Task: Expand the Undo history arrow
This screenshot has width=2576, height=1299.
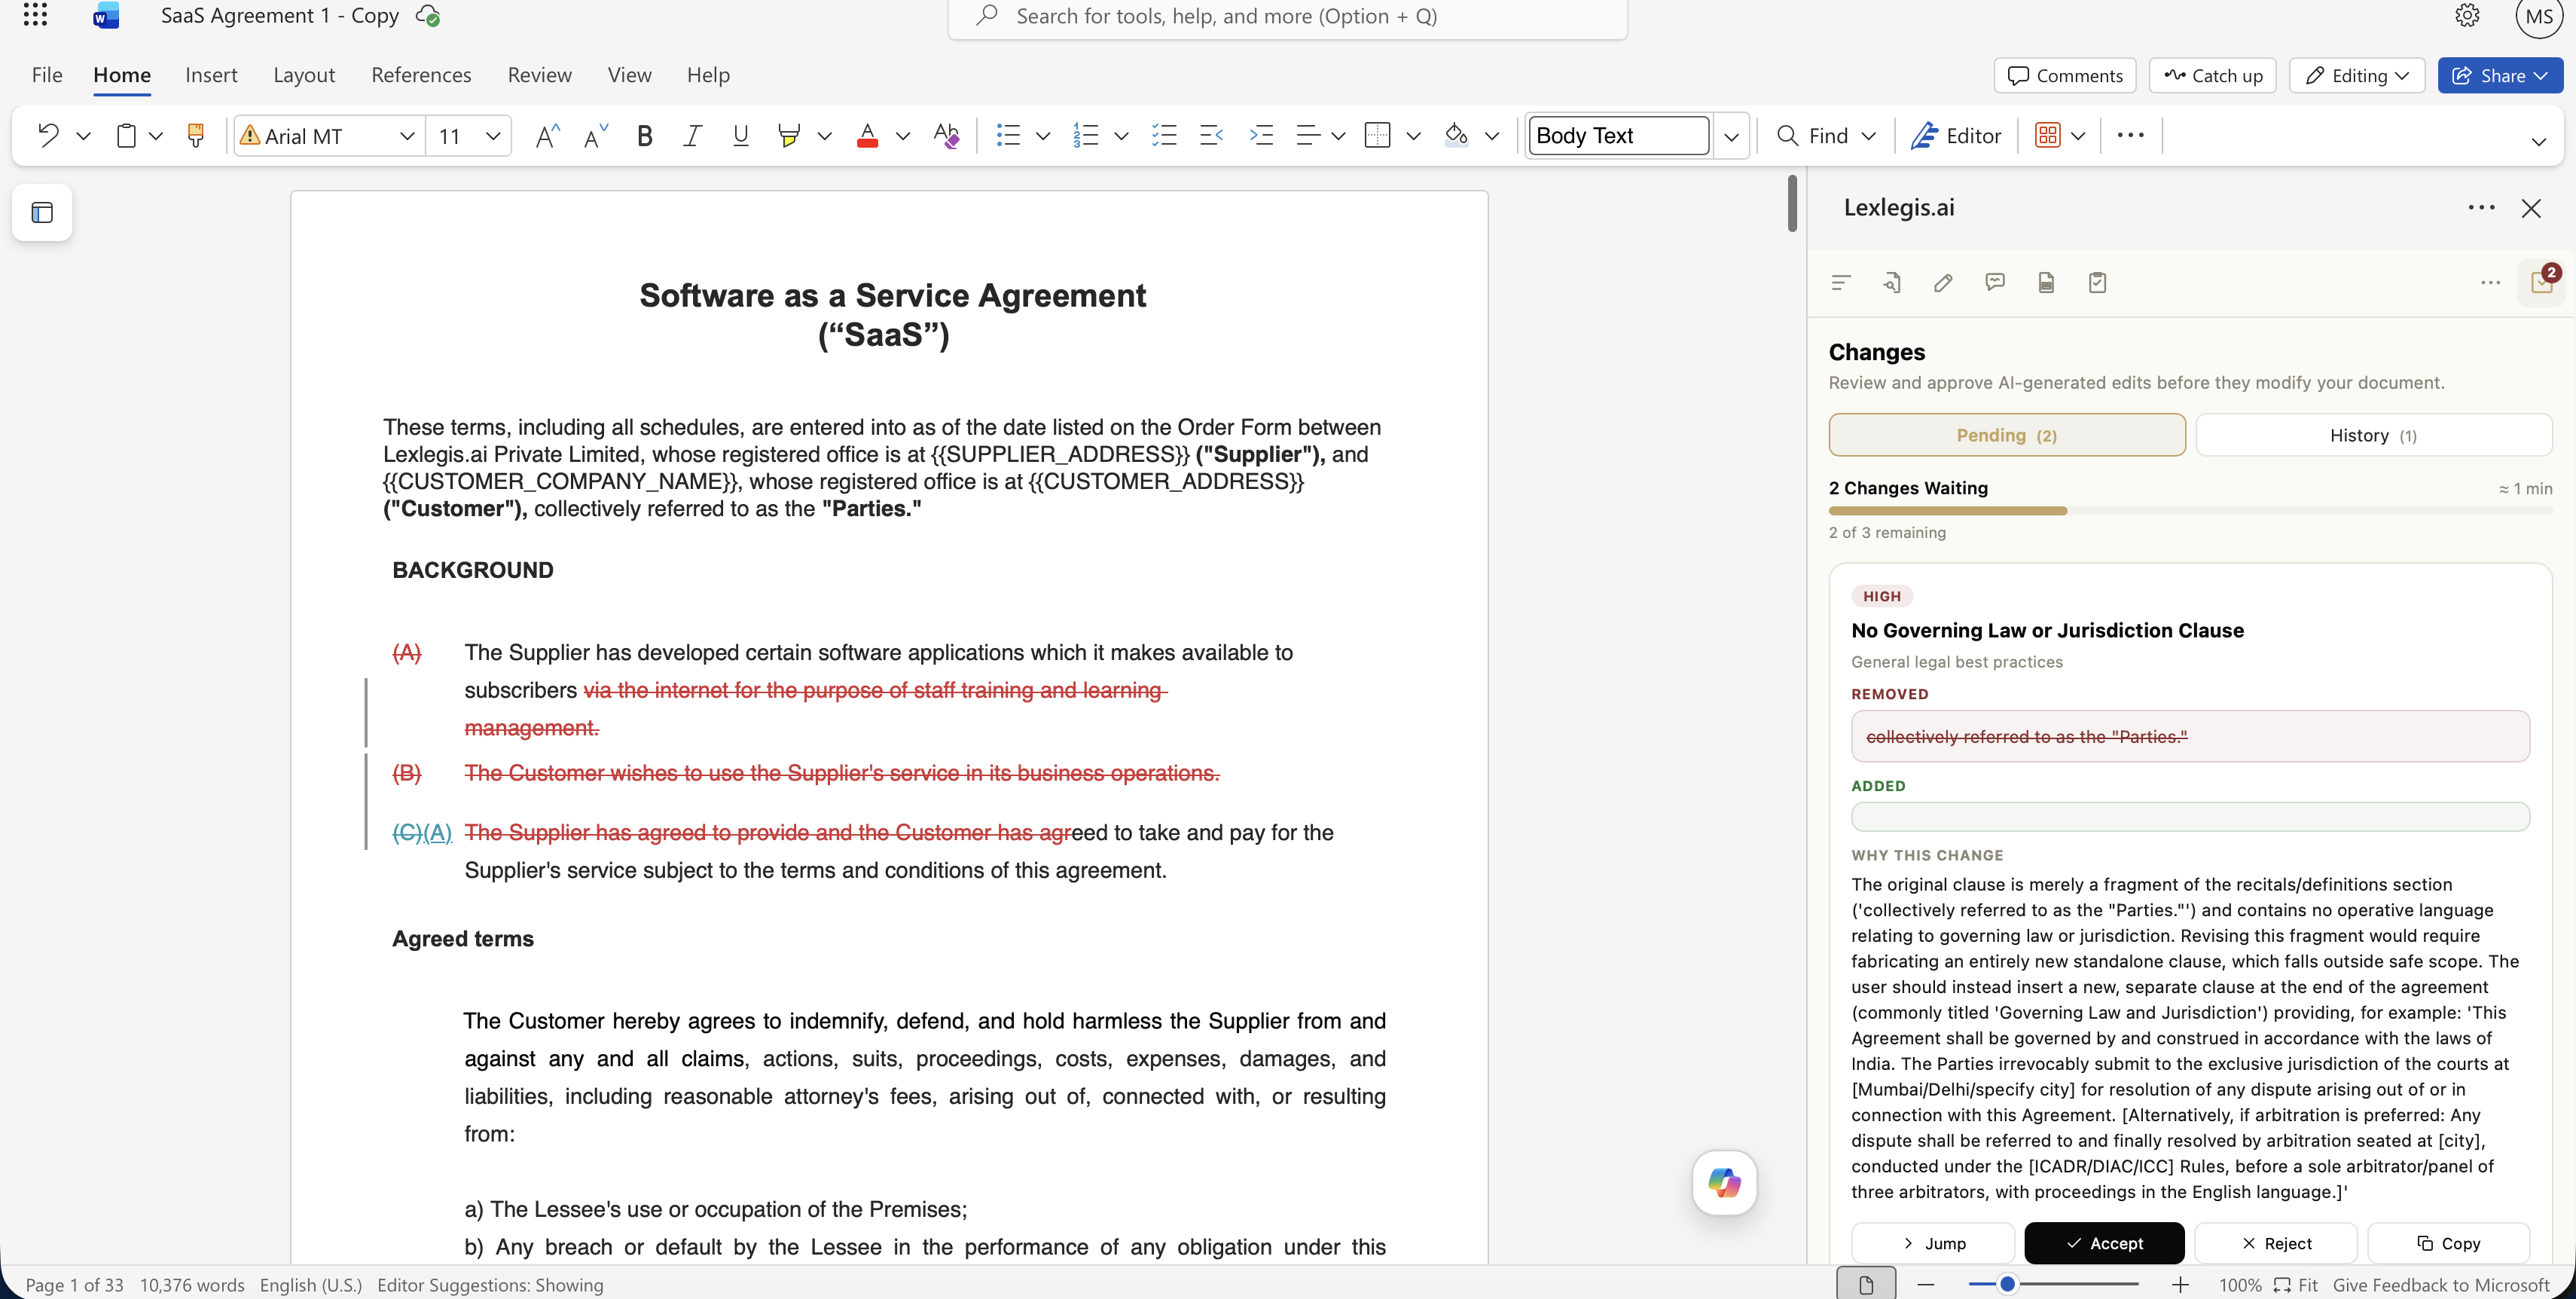Action: coord(84,135)
